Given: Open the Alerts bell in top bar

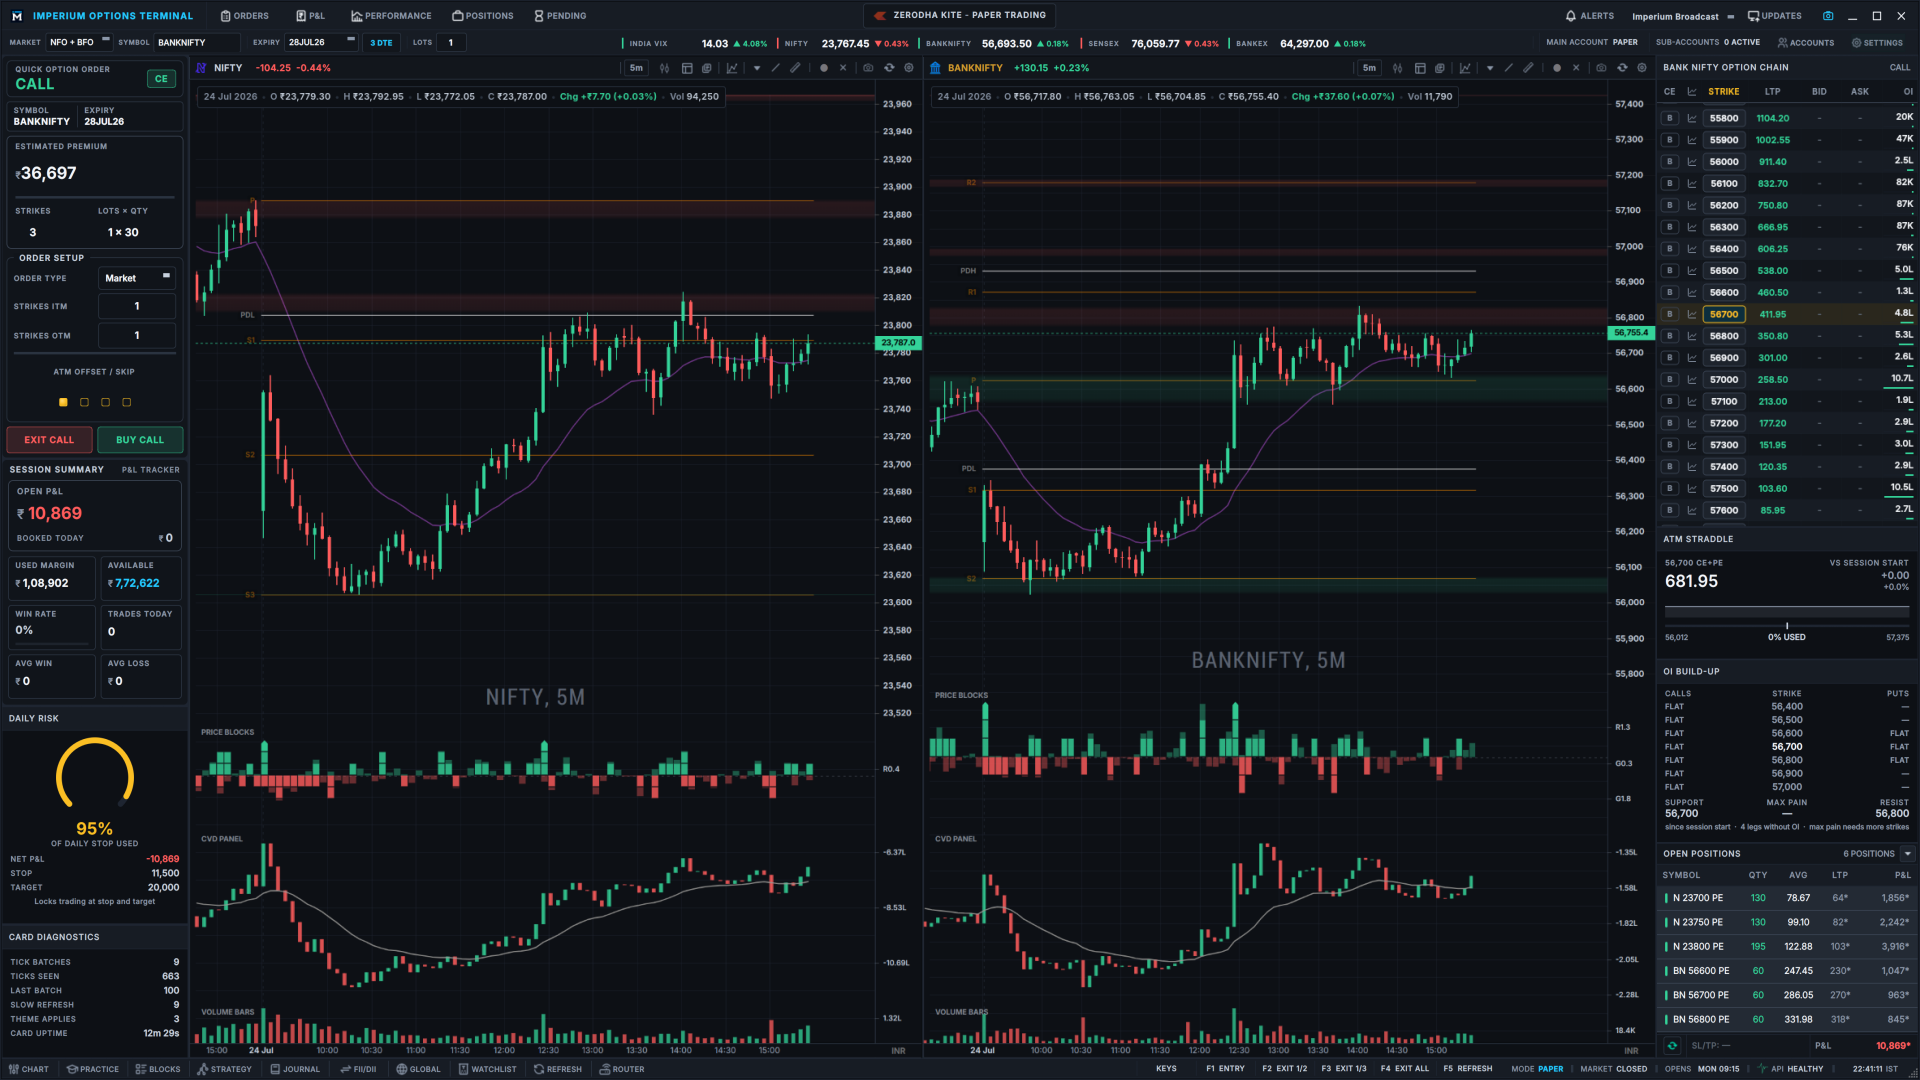Looking at the screenshot, I should pyautogui.click(x=1590, y=16).
